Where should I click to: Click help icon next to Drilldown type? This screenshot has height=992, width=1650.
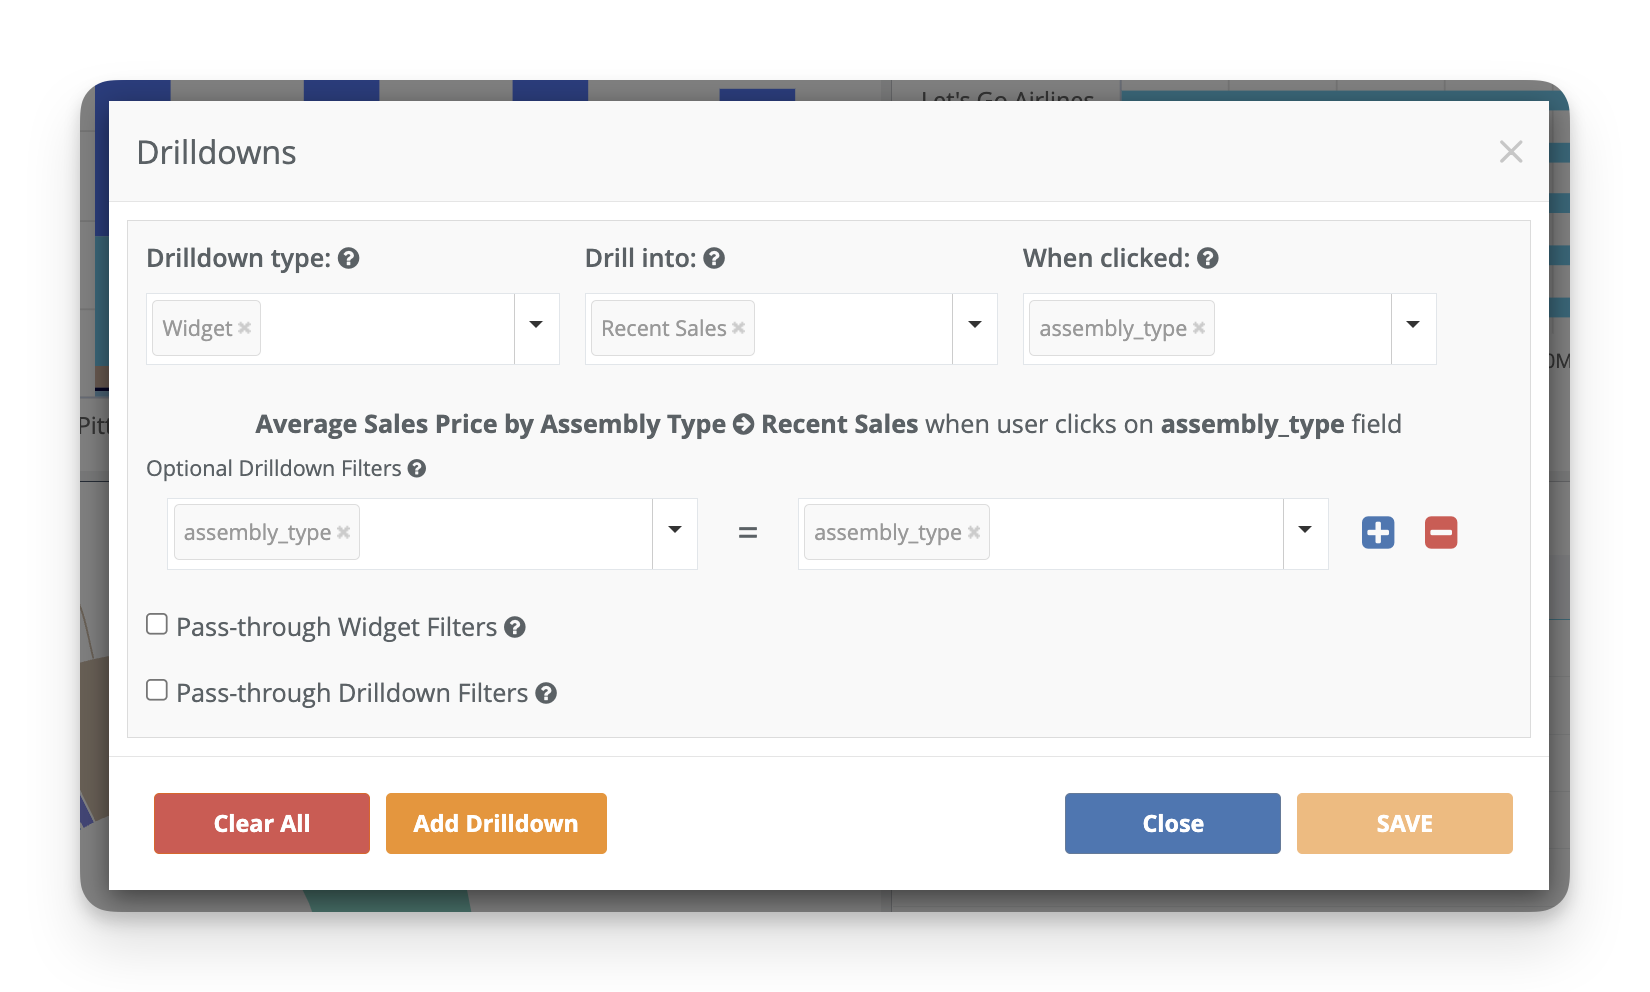tap(348, 259)
